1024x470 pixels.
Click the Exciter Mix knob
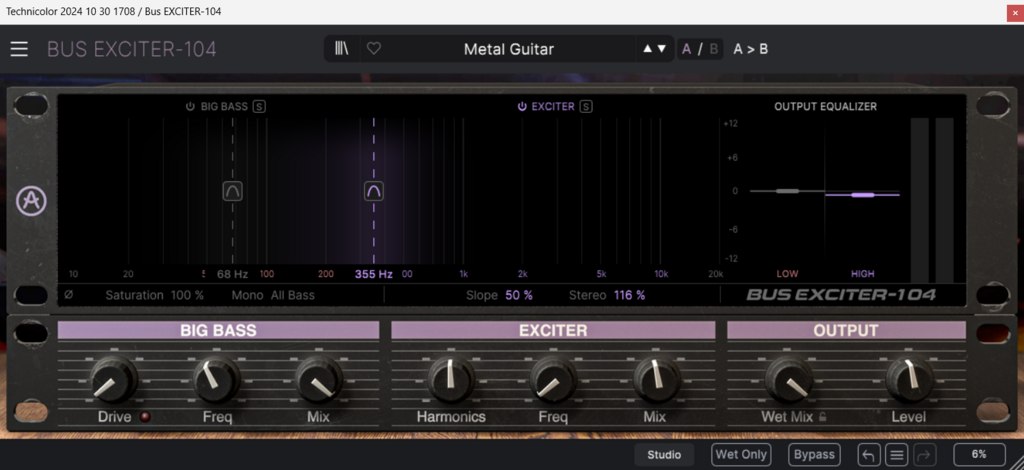click(x=656, y=379)
